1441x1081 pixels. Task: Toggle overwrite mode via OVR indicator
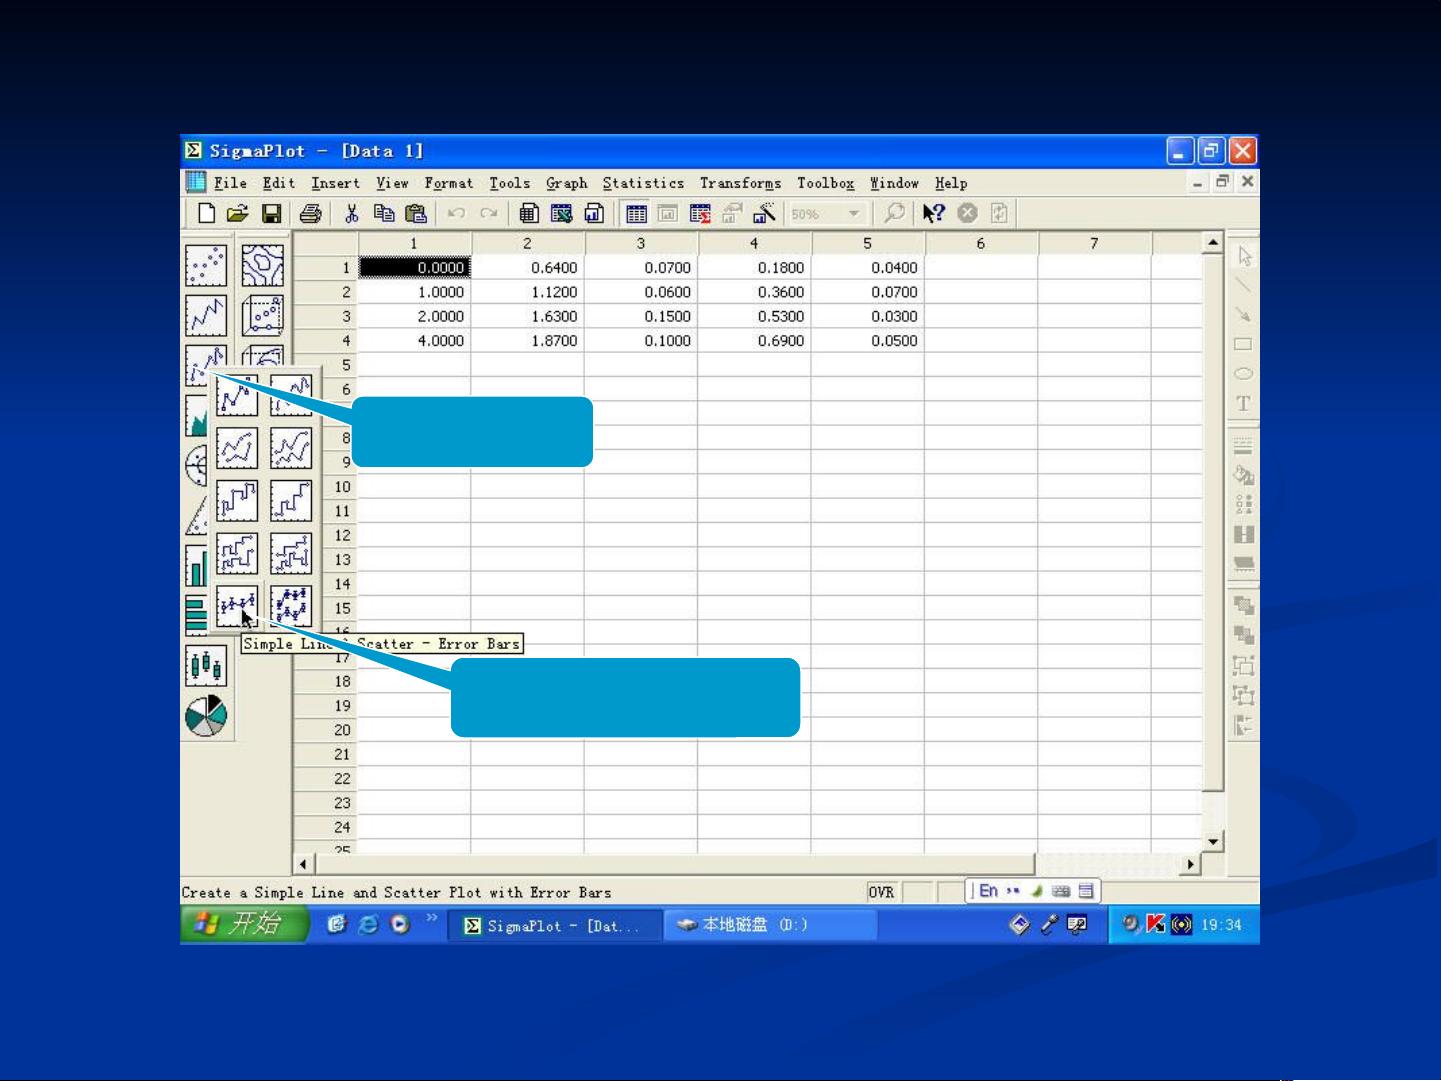pos(882,892)
